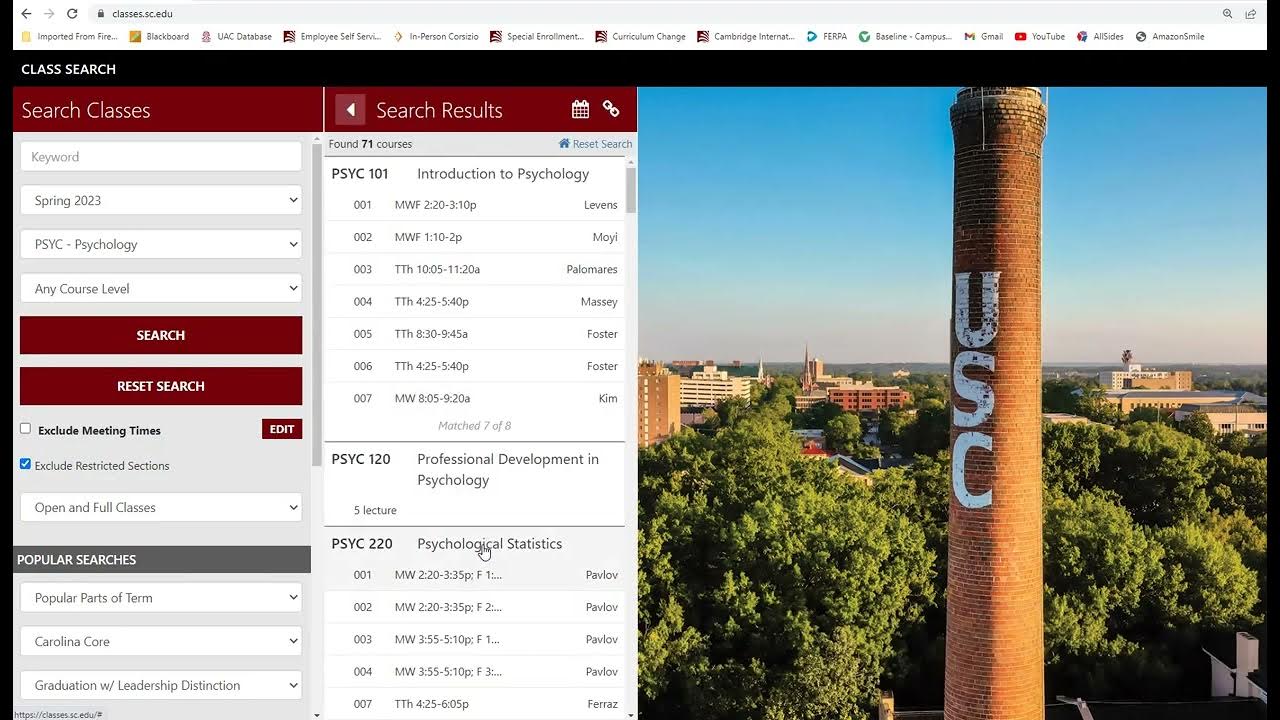The height and width of the screenshot is (720, 1280).
Task: Uncheck Exclude Restricted Sections checkbox
Action: click(26, 464)
